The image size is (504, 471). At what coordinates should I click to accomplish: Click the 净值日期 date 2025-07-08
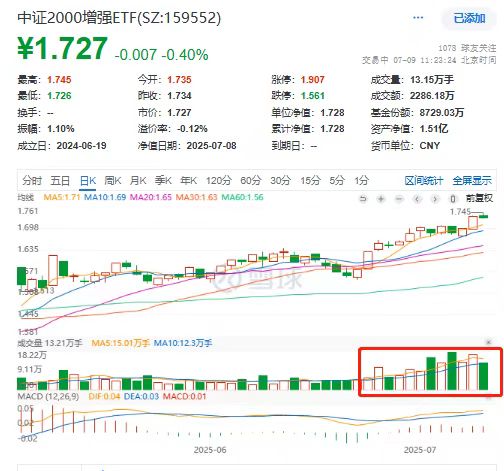[x=211, y=146]
